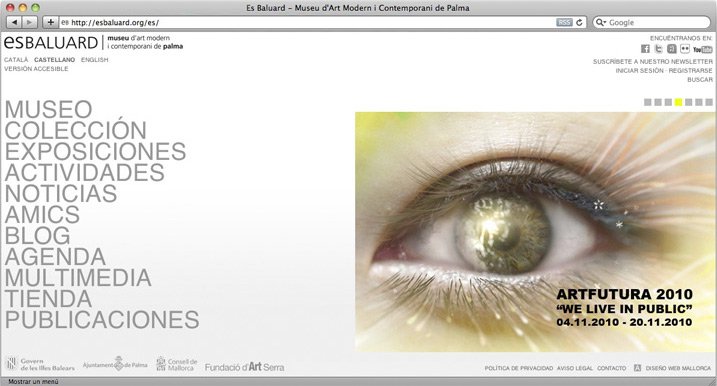717x386 pixels.
Task: Switch the site language to ENGLISH
Action: coord(95,60)
